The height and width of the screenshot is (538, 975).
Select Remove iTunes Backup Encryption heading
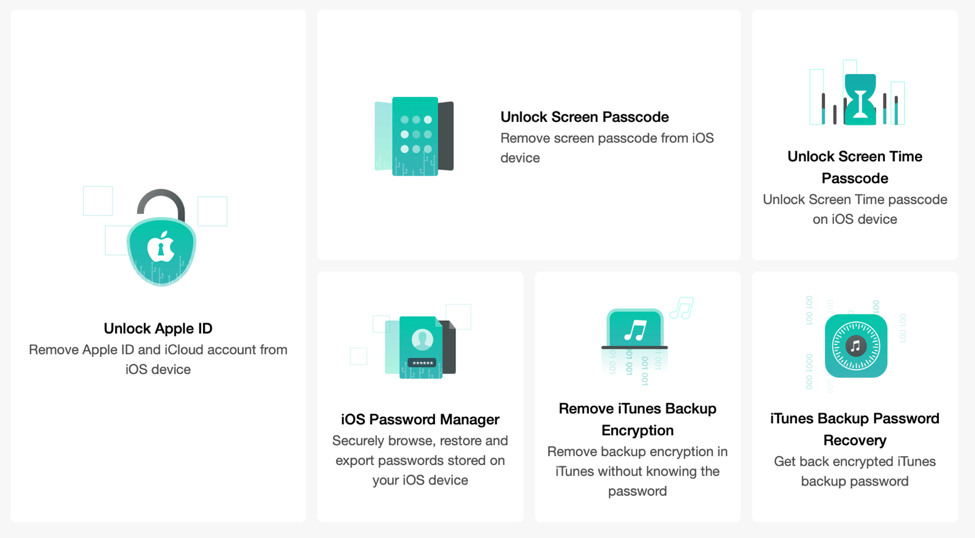pos(637,419)
